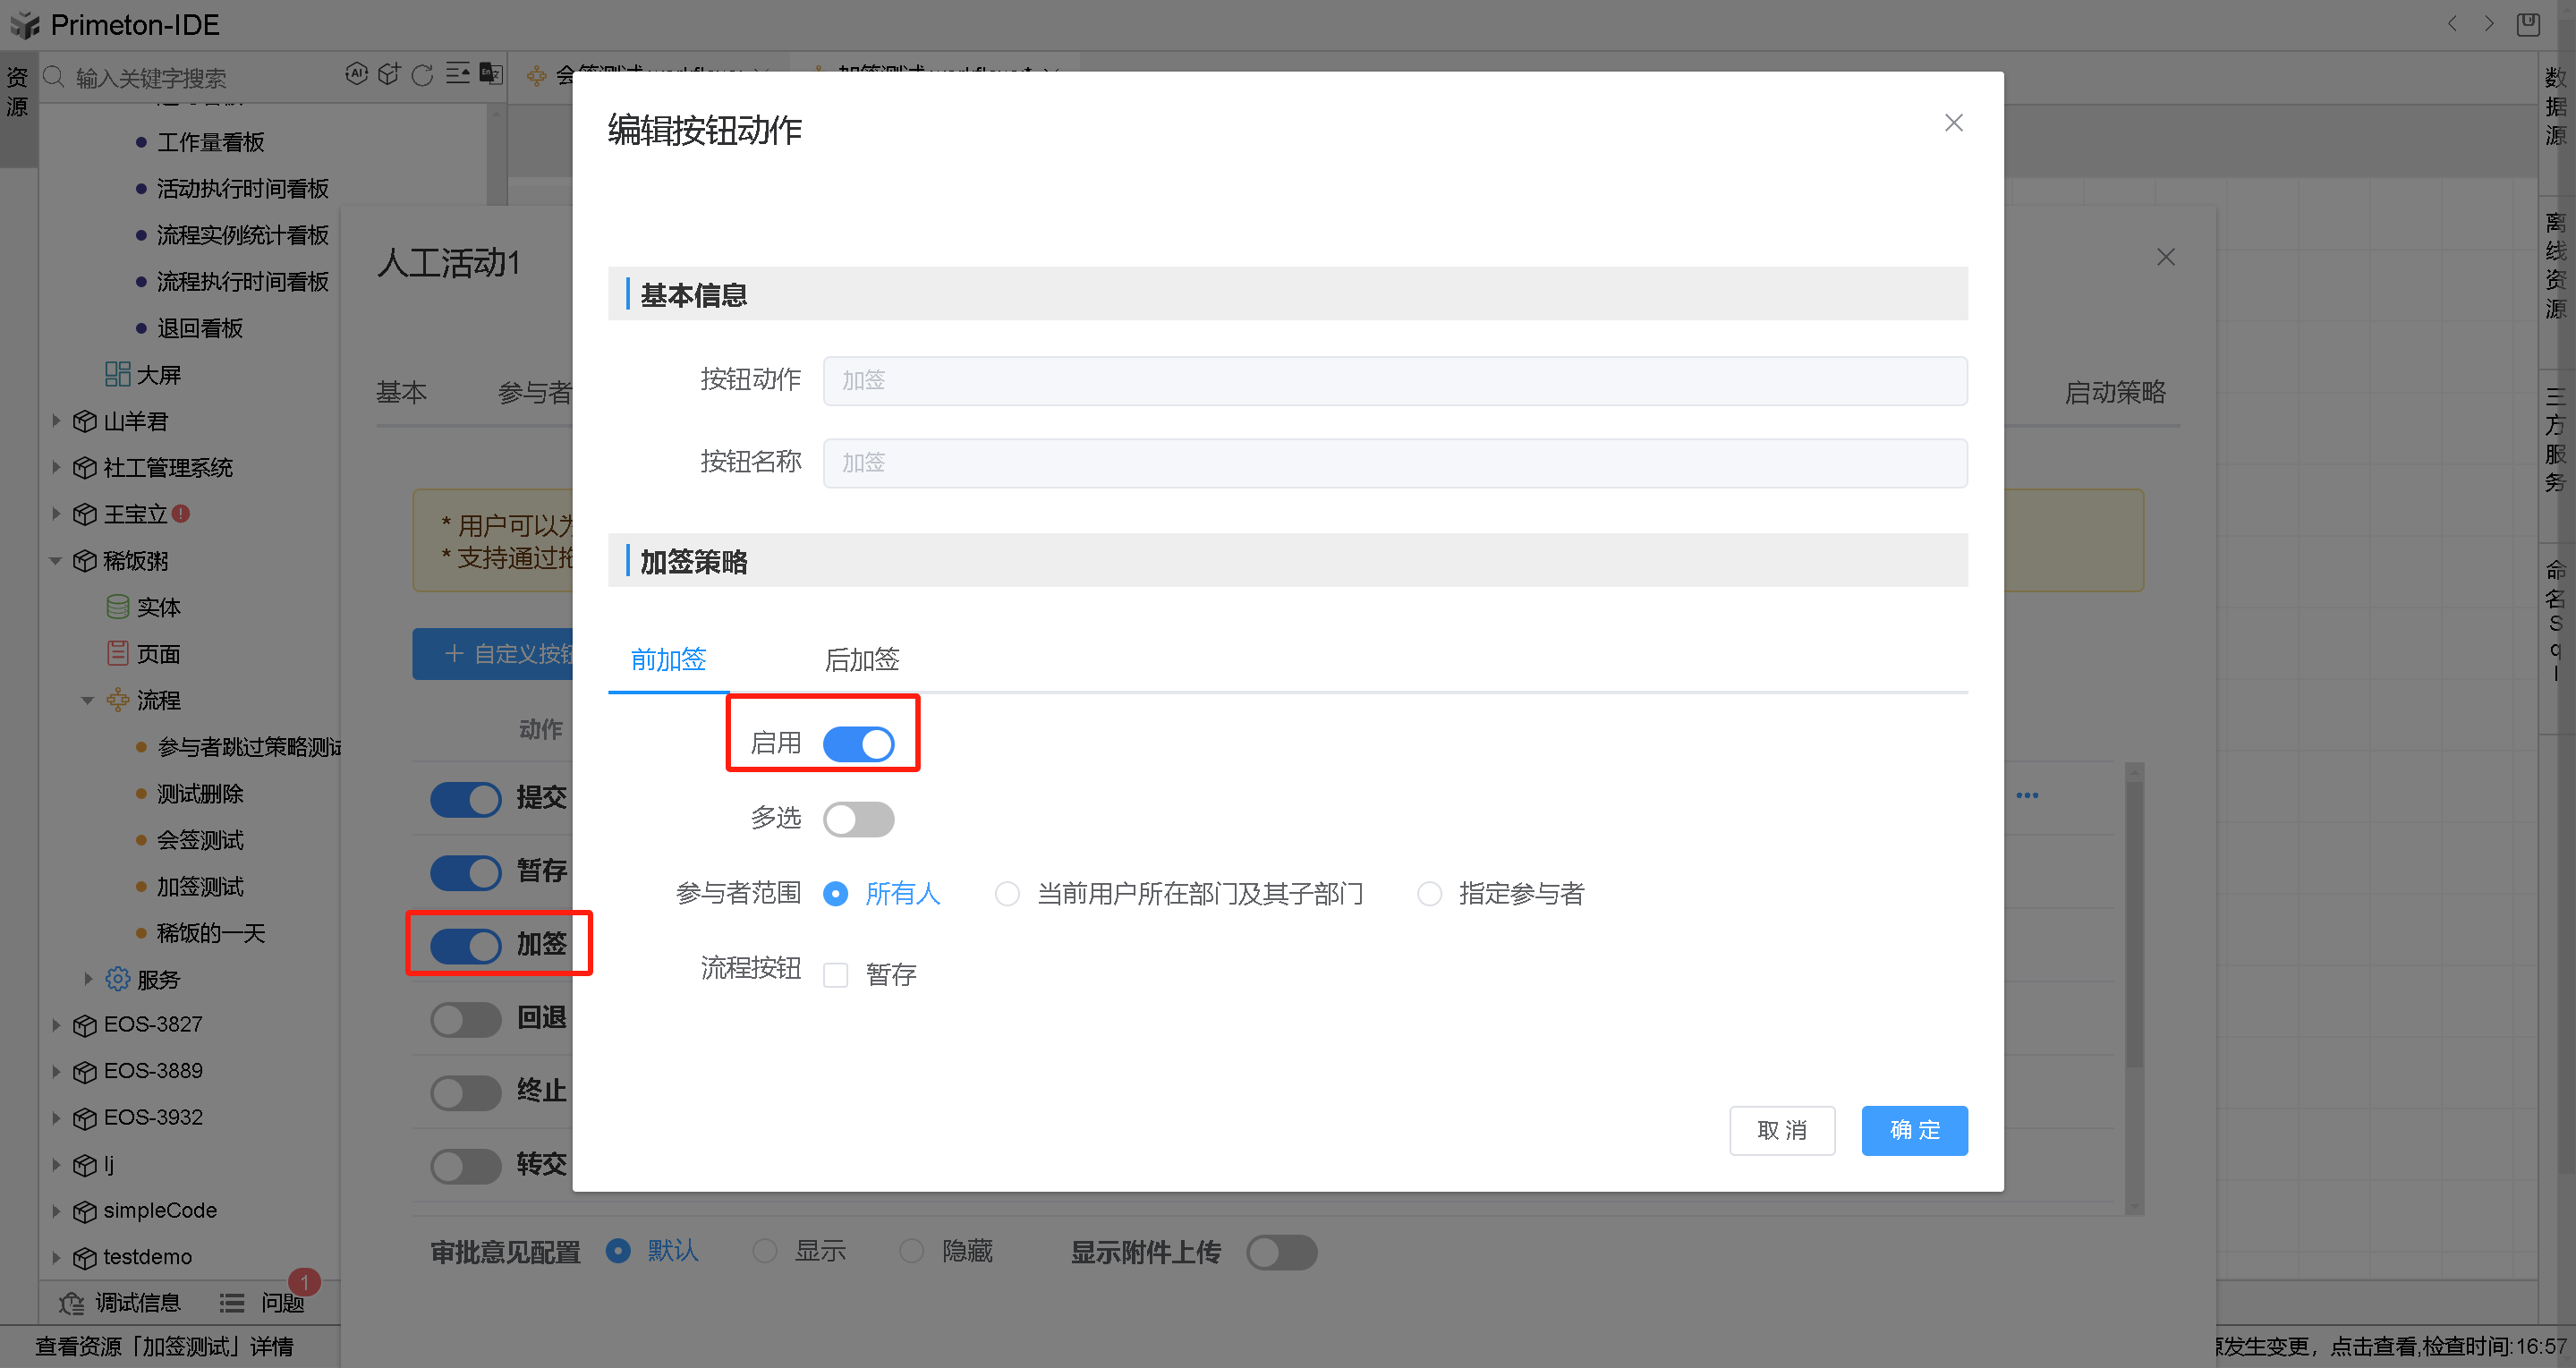Viewport: 2576px width, 1368px height.
Task: Click the three-dots more icon on the right
Action: (2027, 795)
